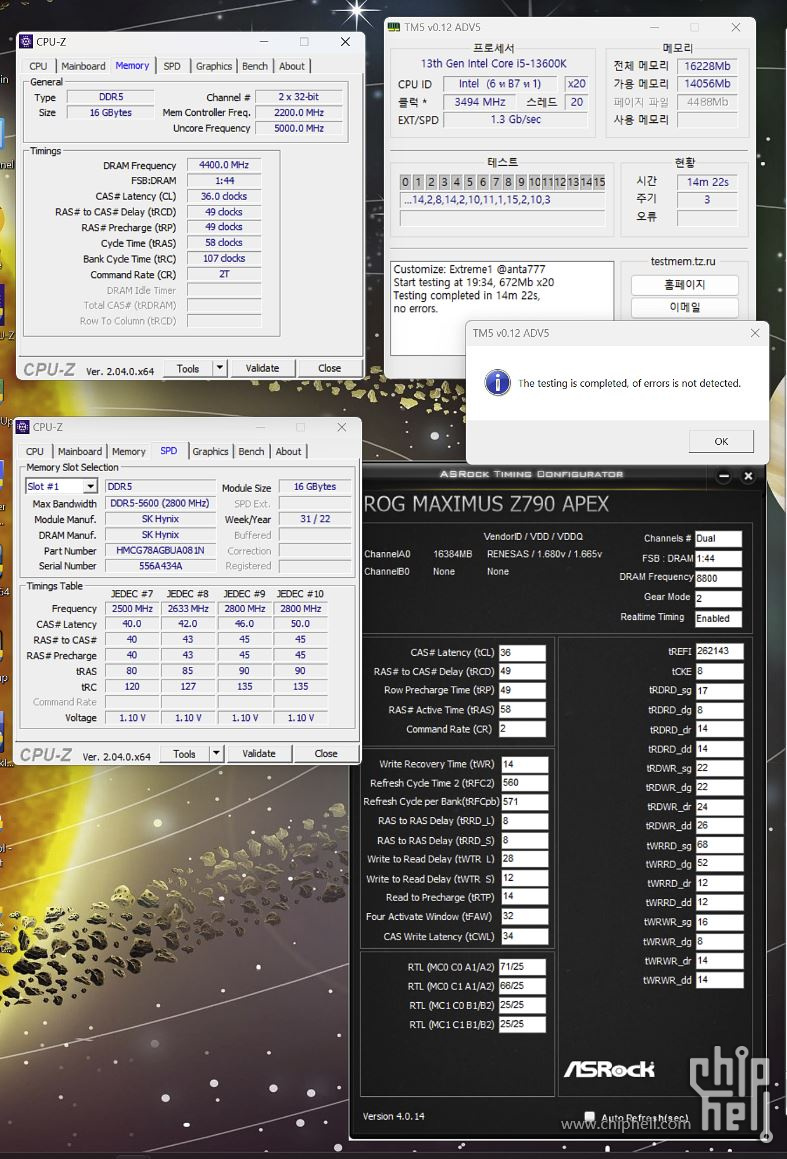
Task: Click the 13th Gen Intel Core i5-13600K text
Action: click(494, 64)
